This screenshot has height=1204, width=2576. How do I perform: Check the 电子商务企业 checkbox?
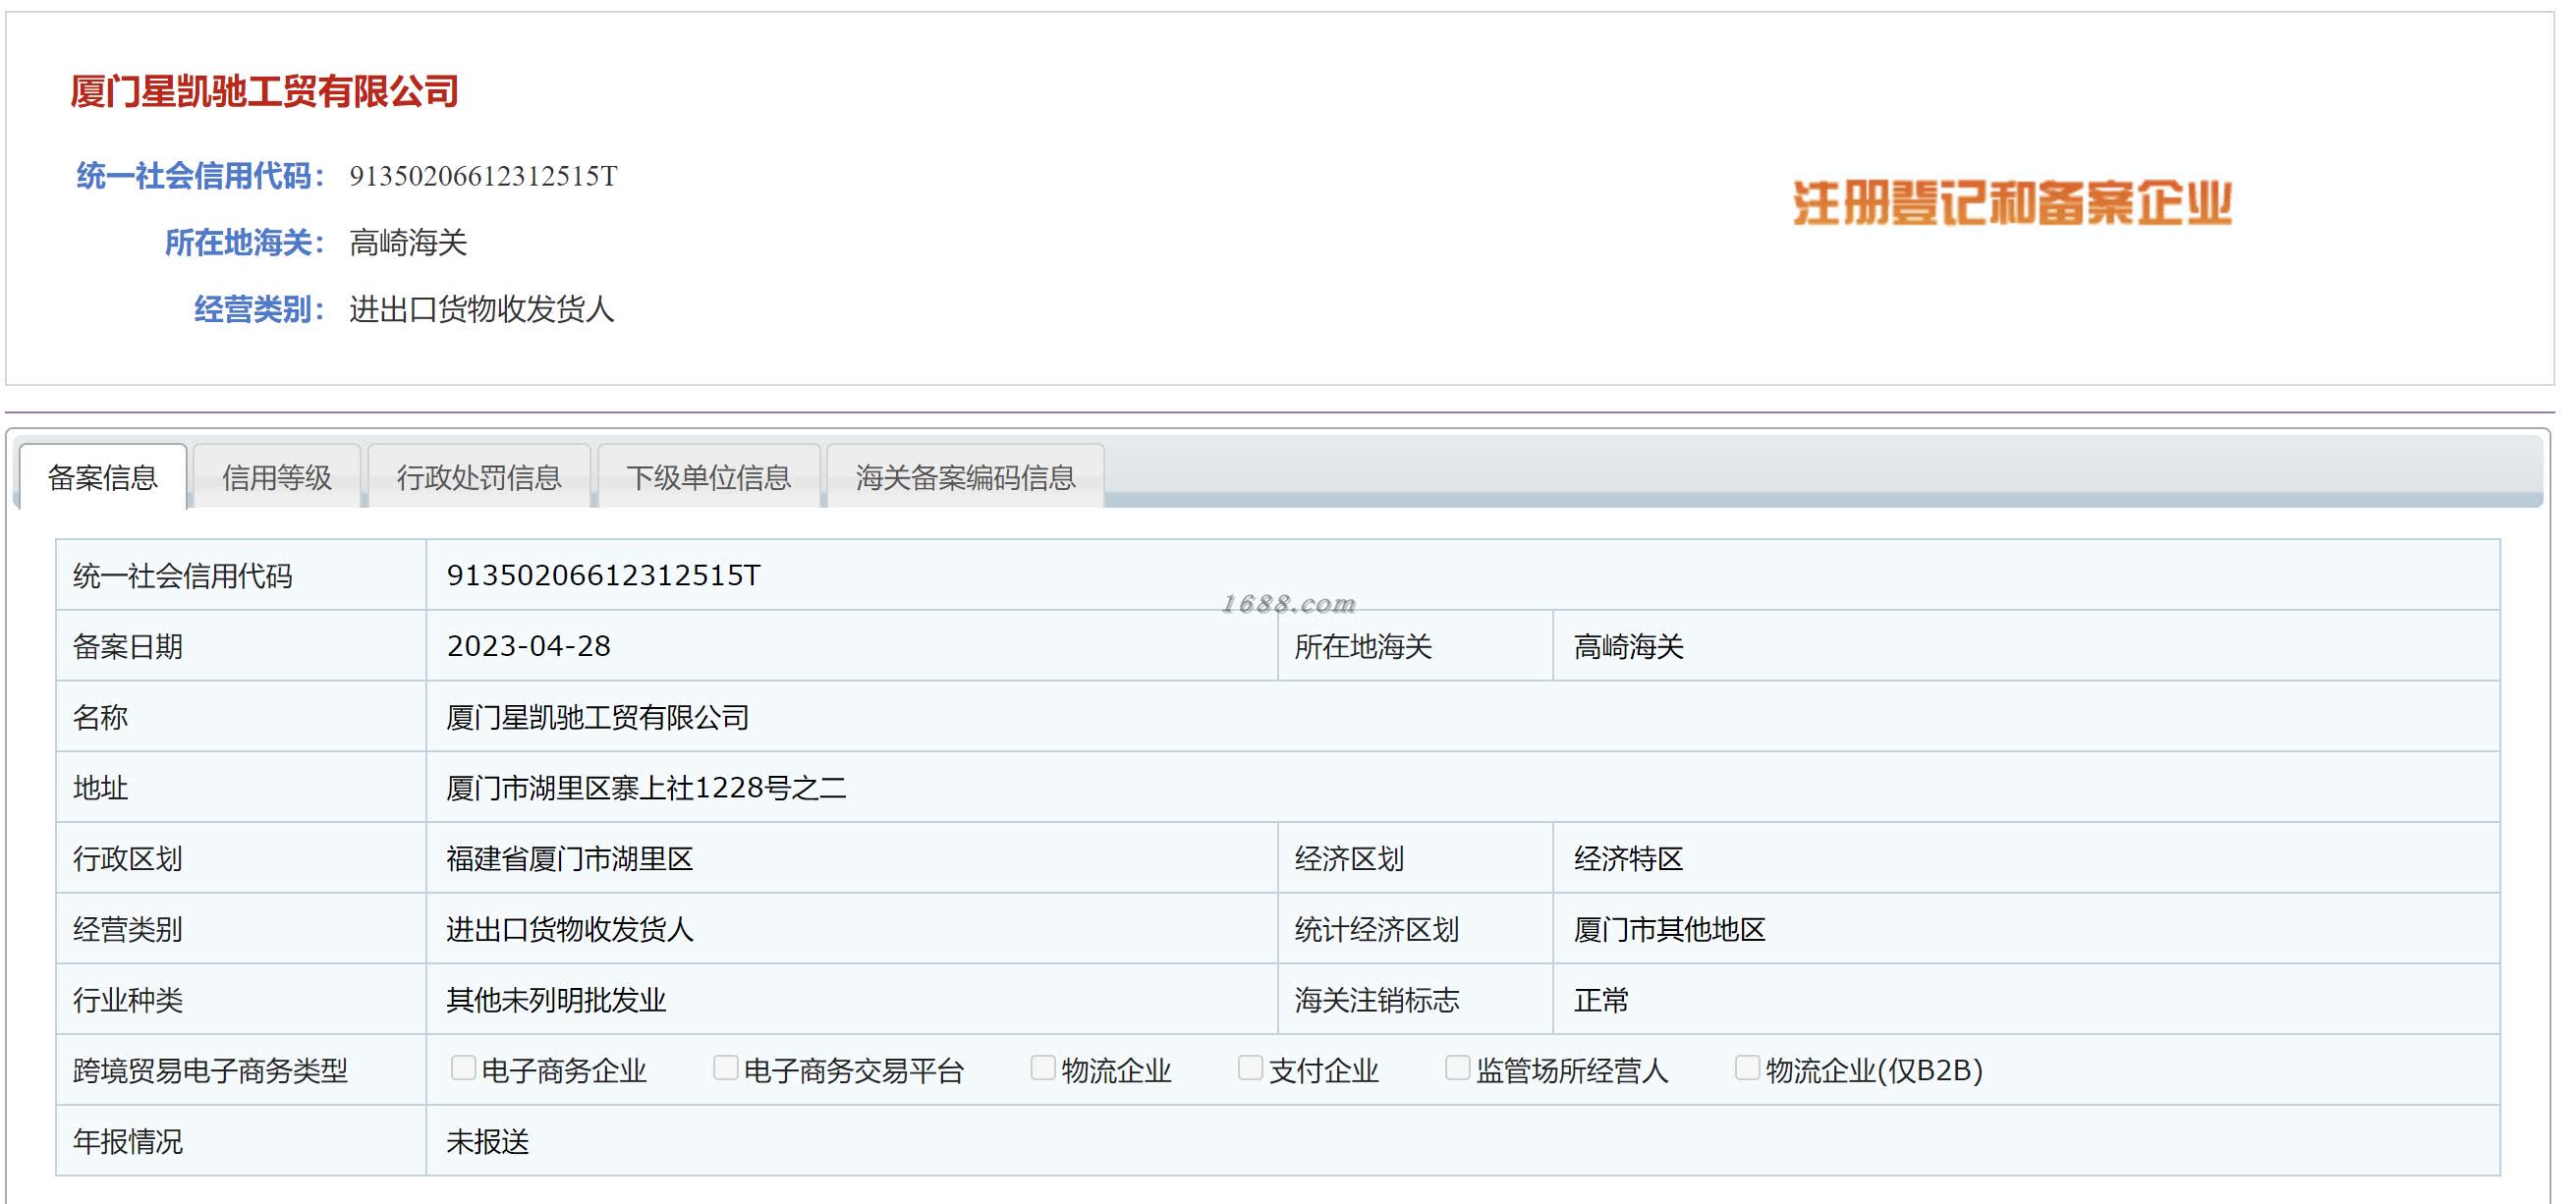pos(463,1068)
